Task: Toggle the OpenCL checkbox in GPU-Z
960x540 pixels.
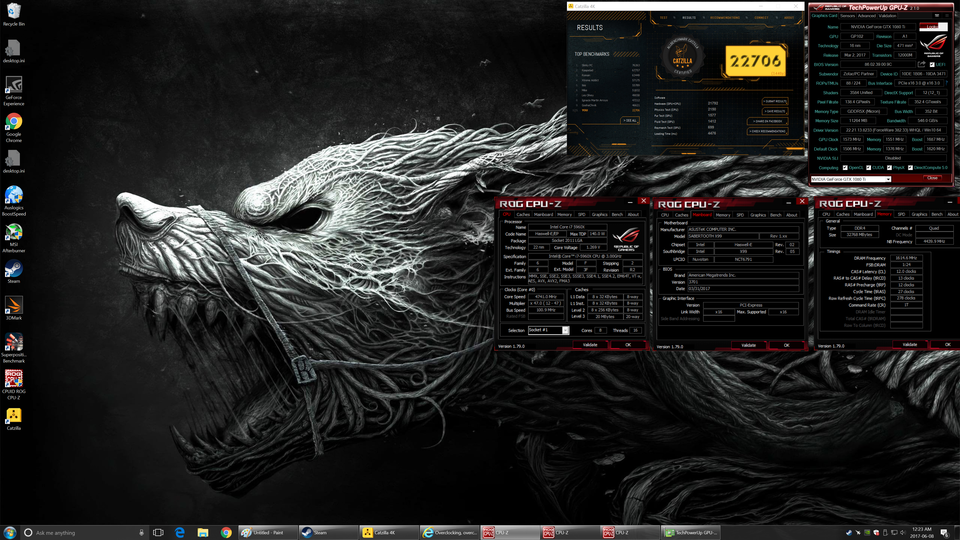Action: (845, 168)
